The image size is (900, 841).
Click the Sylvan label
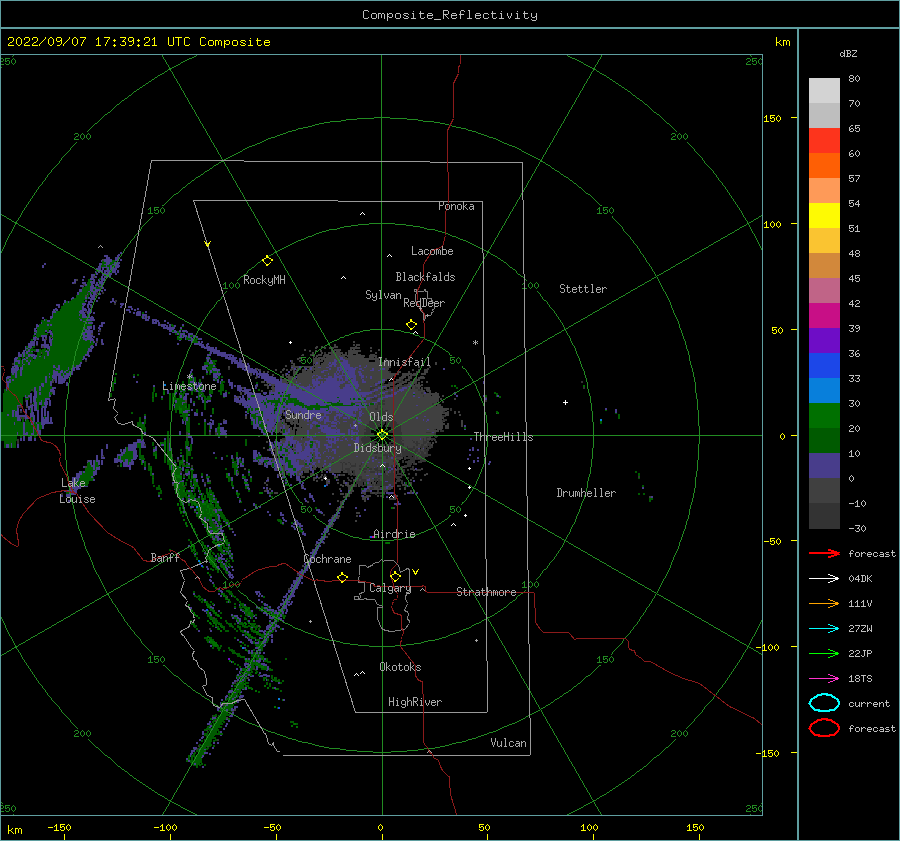[383, 295]
